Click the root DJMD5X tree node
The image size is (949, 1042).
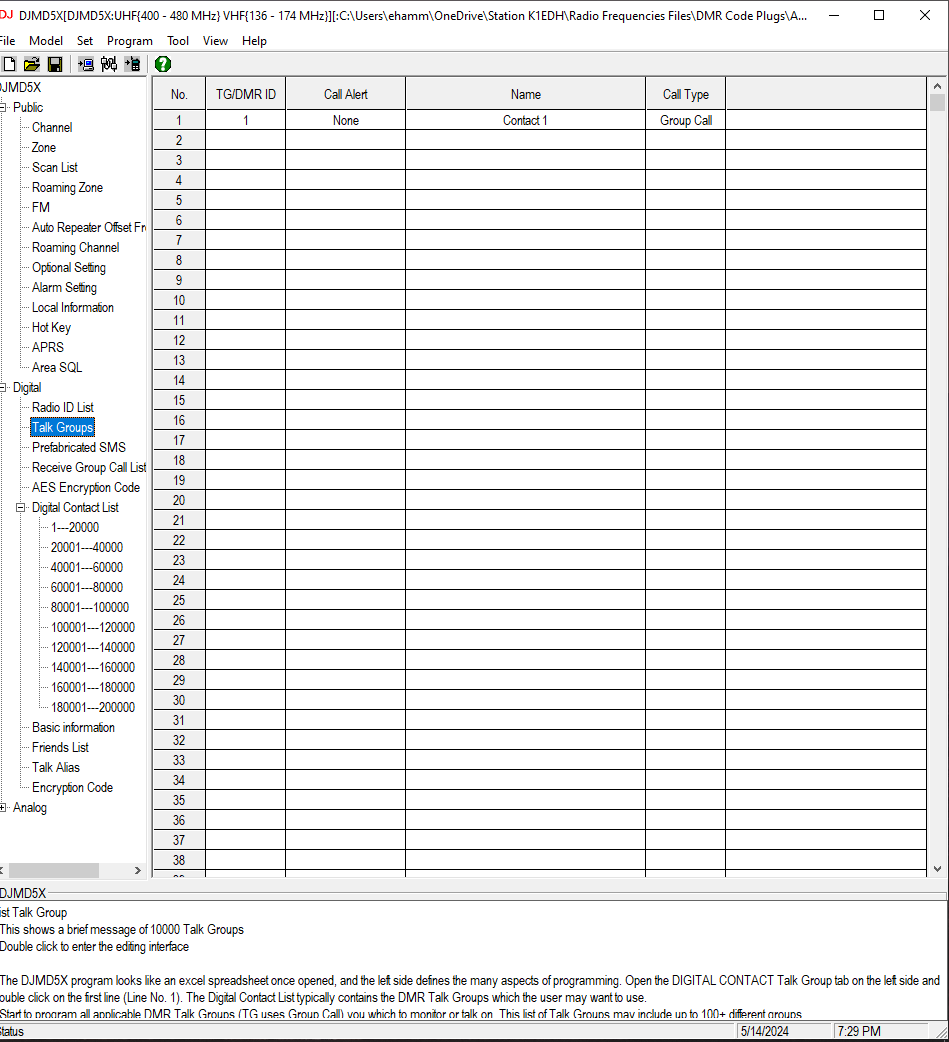pyautogui.click(x=21, y=87)
